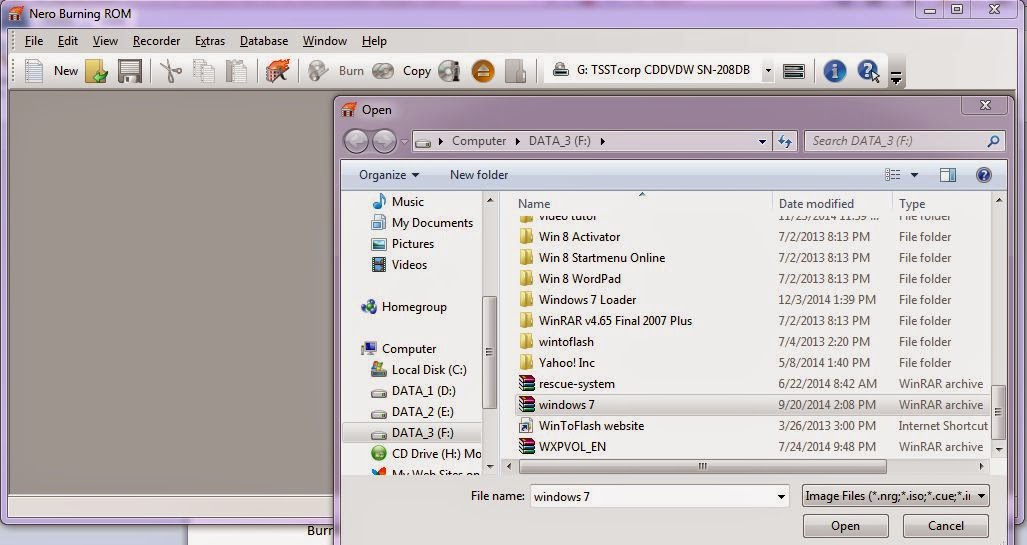This screenshot has height=545, width=1027.
Task: Click the blue help icon in Open dialog
Action: click(983, 175)
